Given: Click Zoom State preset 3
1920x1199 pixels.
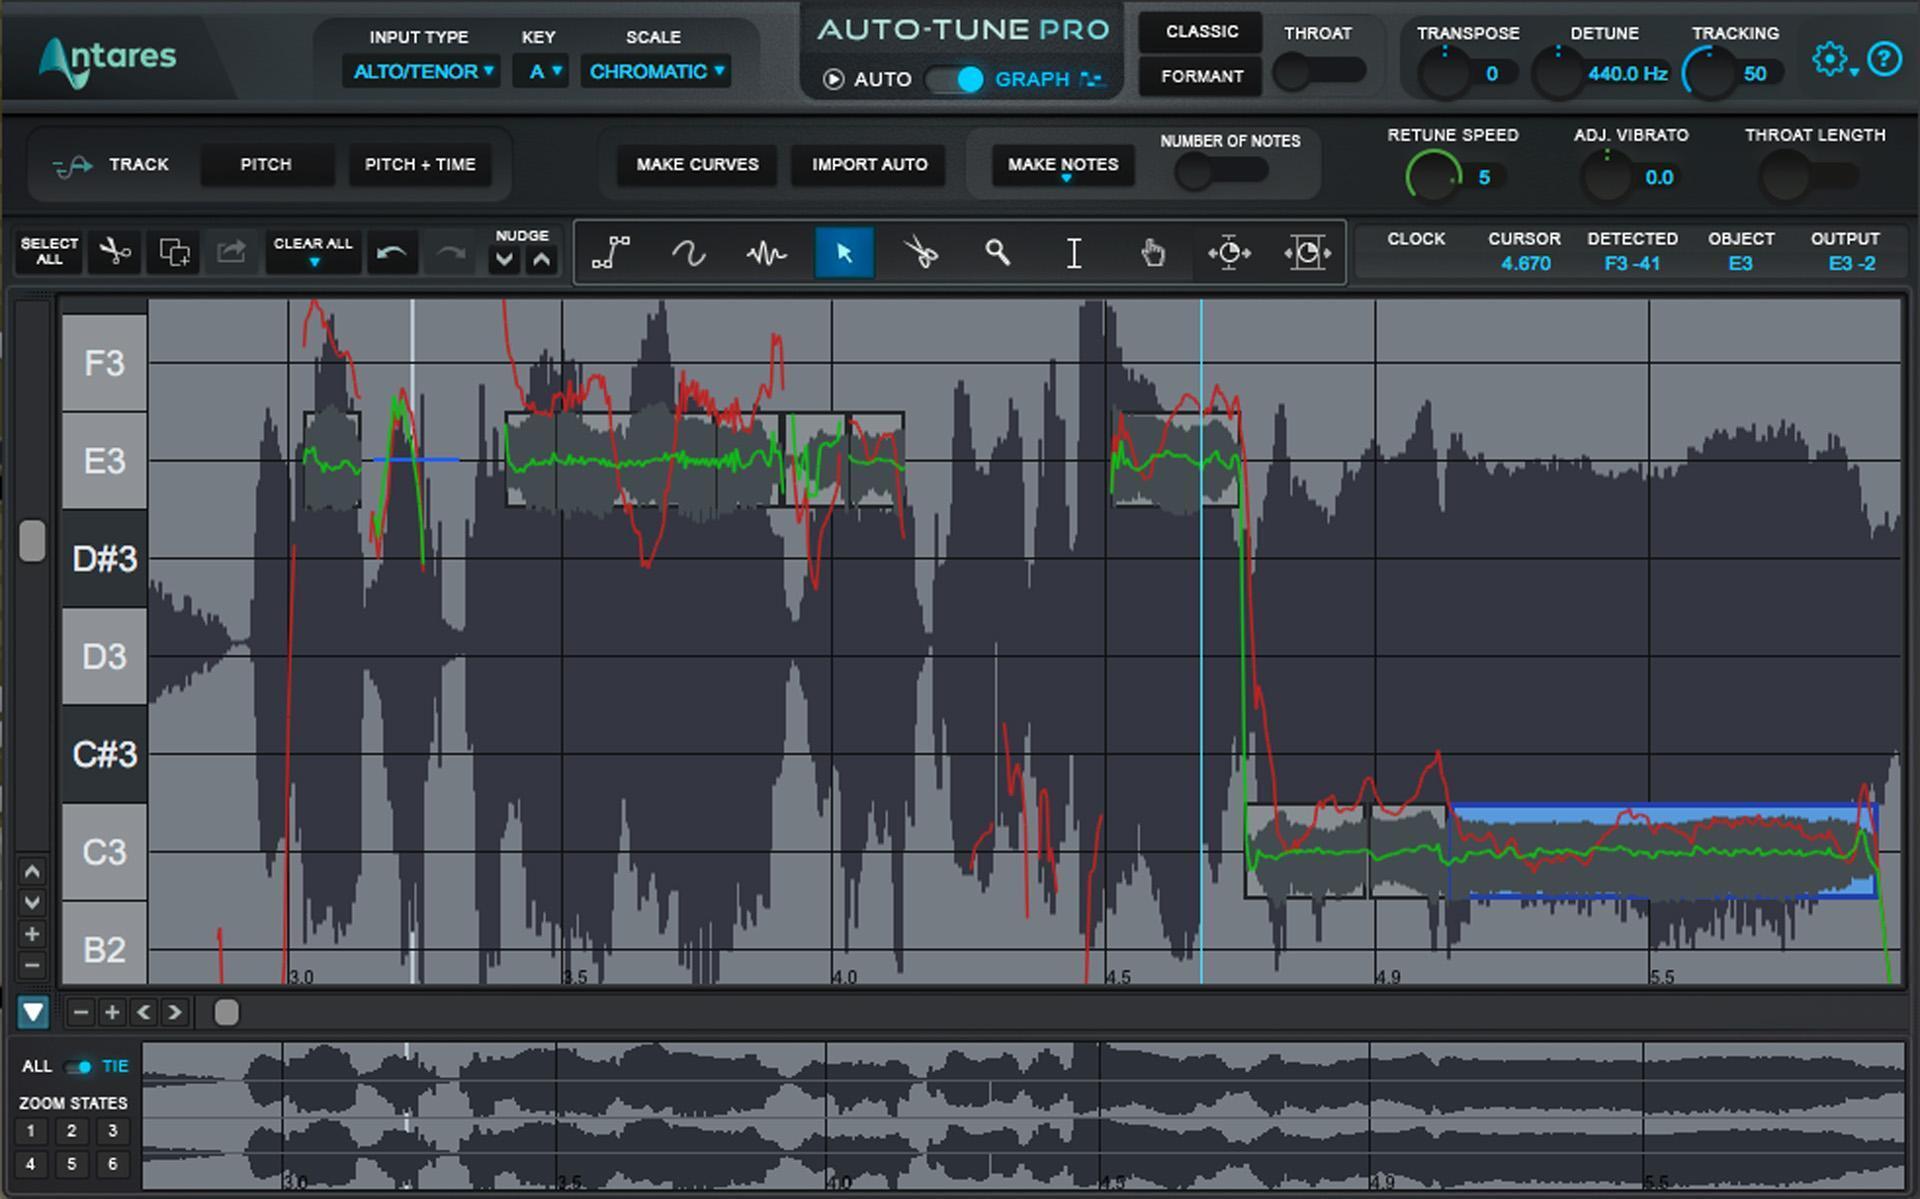Looking at the screenshot, I should 112,1131.
